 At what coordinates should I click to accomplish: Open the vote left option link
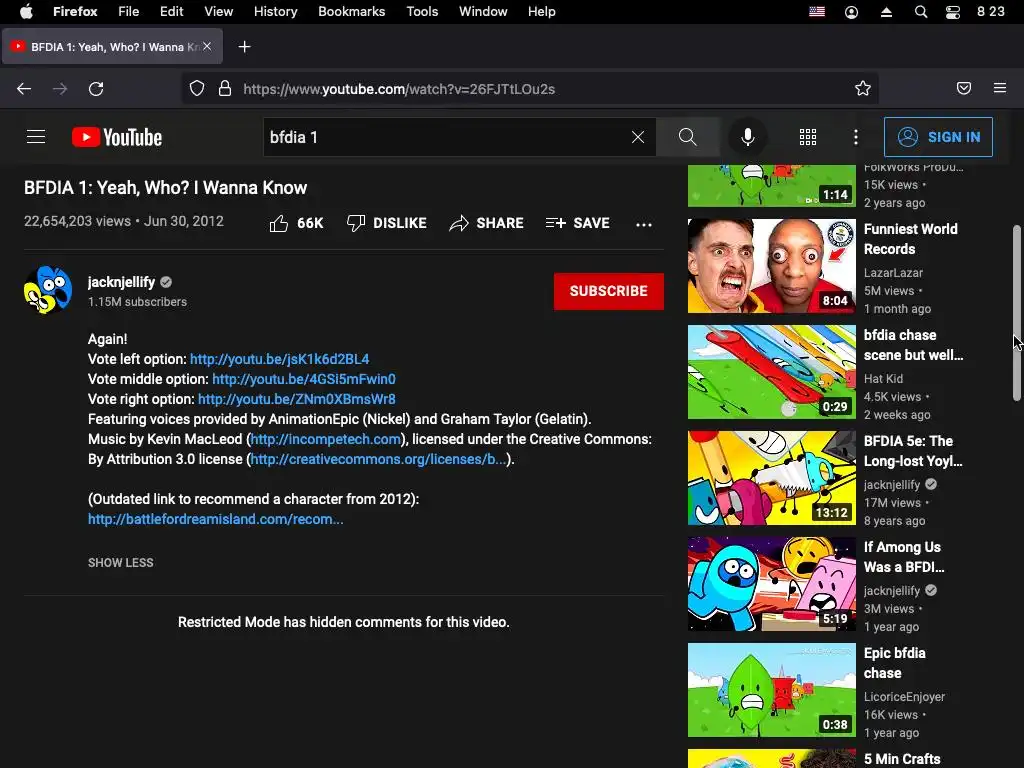280,359
